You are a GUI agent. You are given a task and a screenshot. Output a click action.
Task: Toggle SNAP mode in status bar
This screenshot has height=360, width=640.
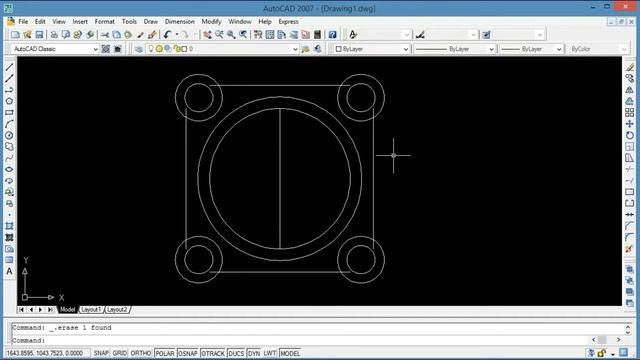point(101,353)
